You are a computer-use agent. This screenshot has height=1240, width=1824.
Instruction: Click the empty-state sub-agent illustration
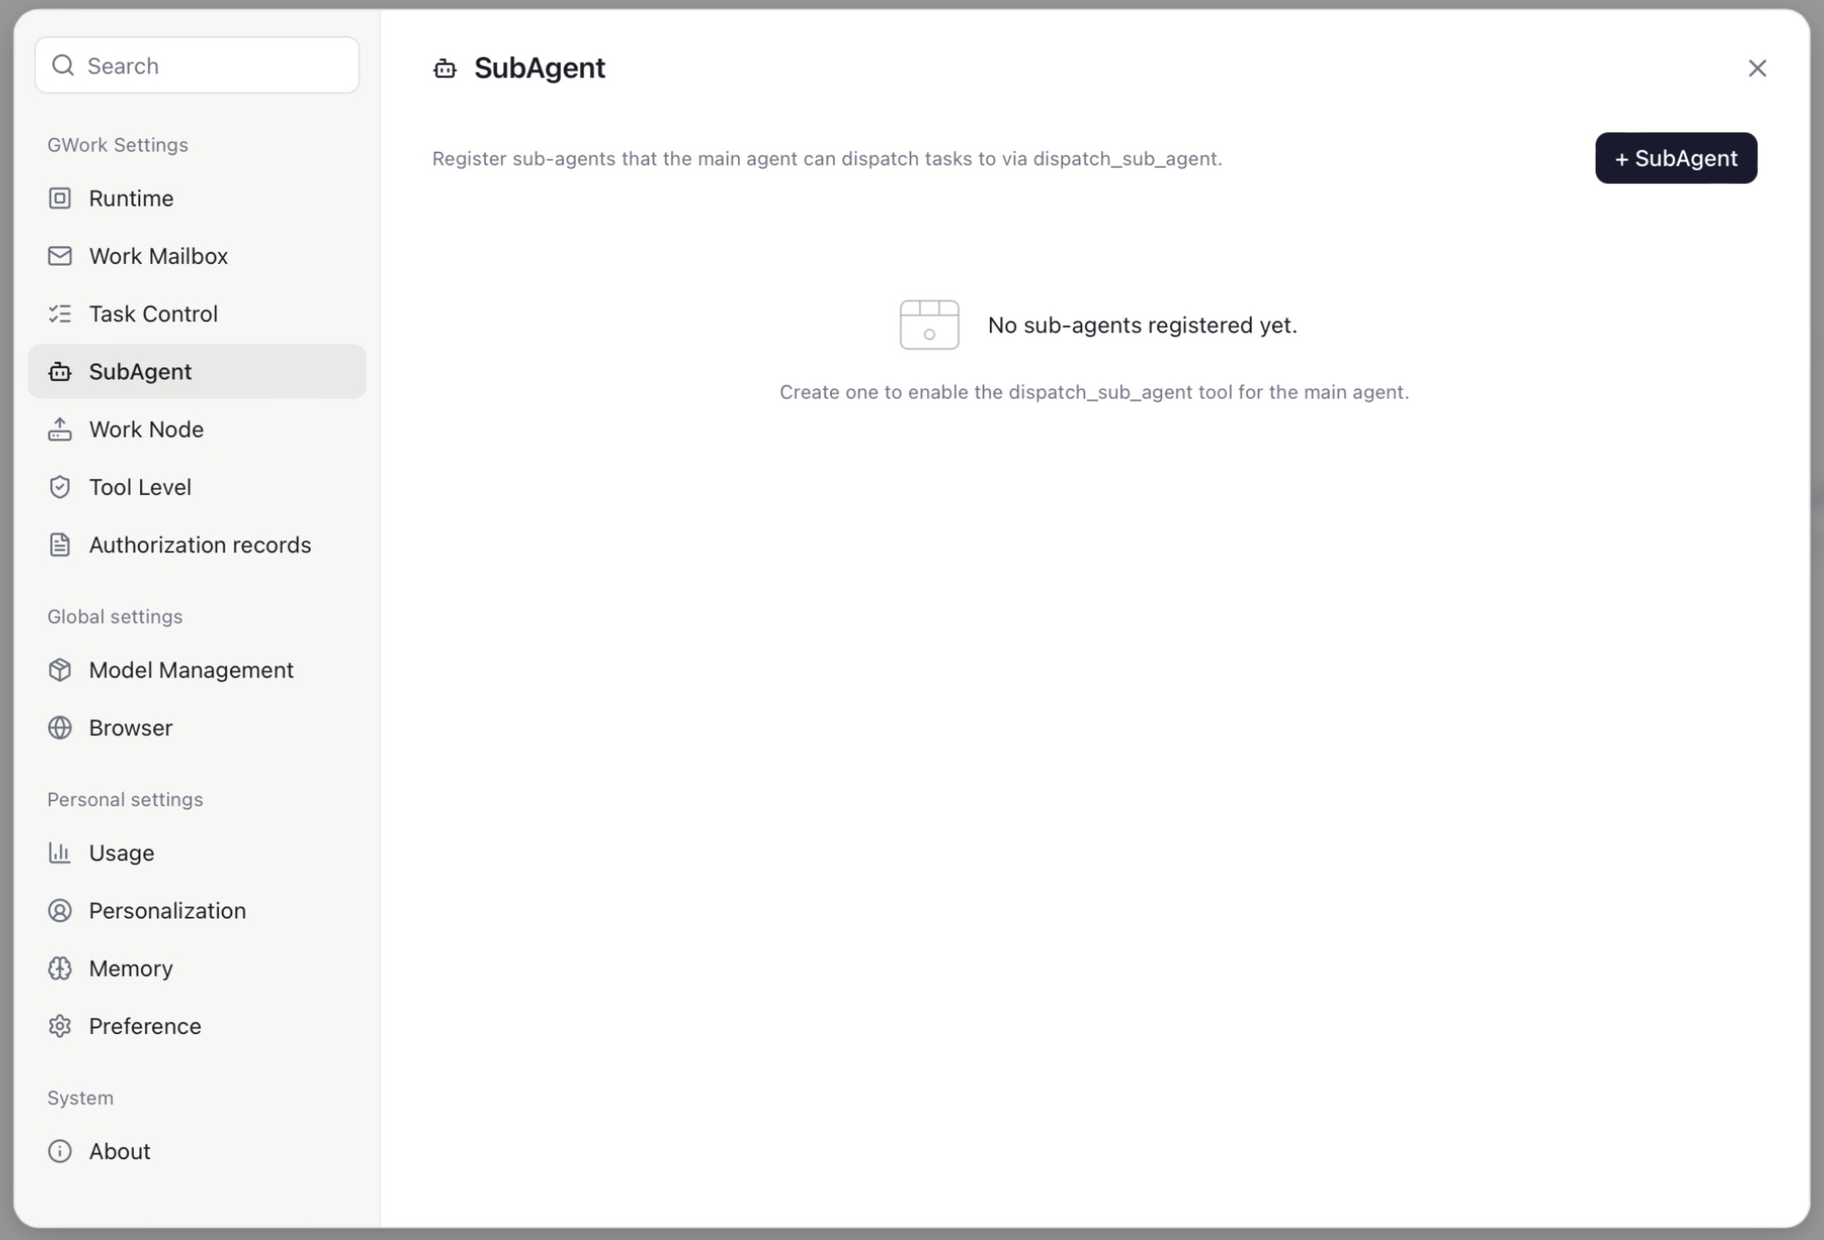(x=929, y=325)
